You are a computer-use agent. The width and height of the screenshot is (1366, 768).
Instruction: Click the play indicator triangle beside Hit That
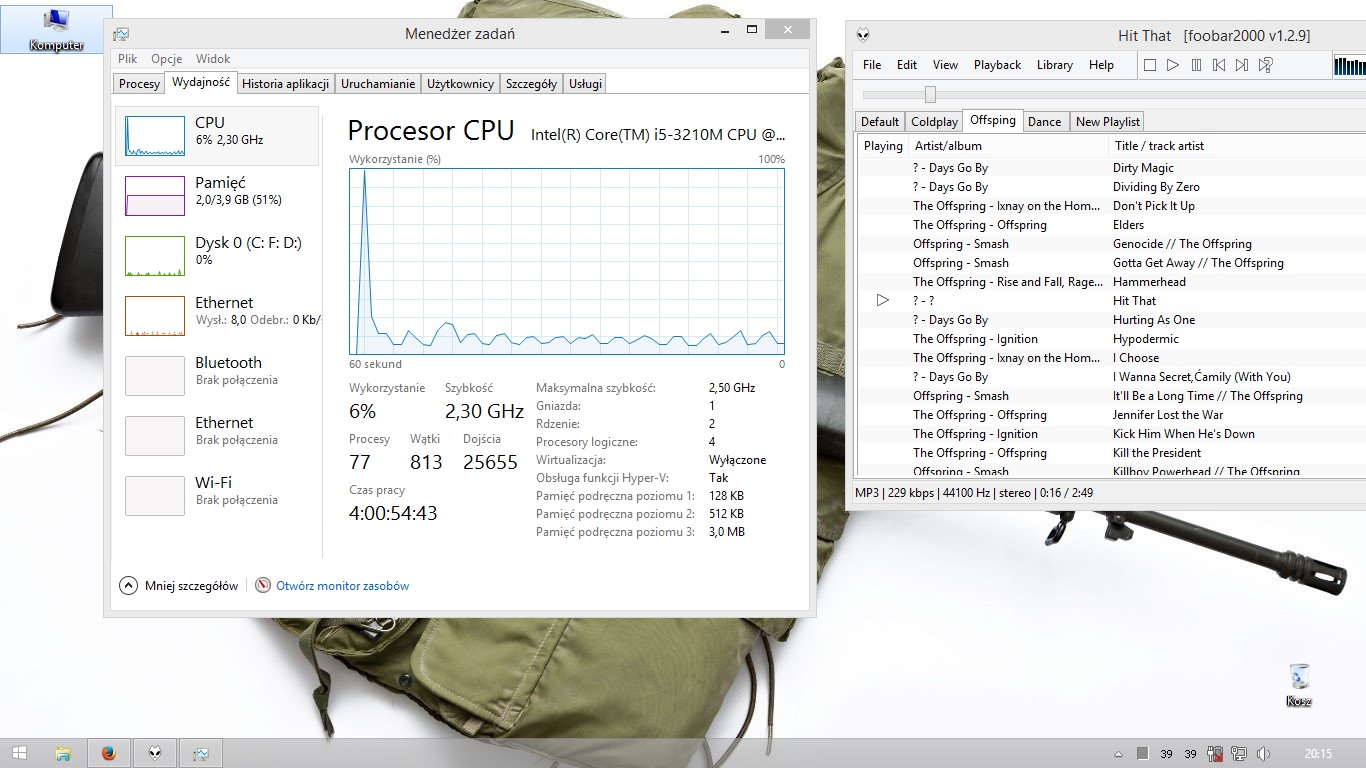click(x=882, y=300)
